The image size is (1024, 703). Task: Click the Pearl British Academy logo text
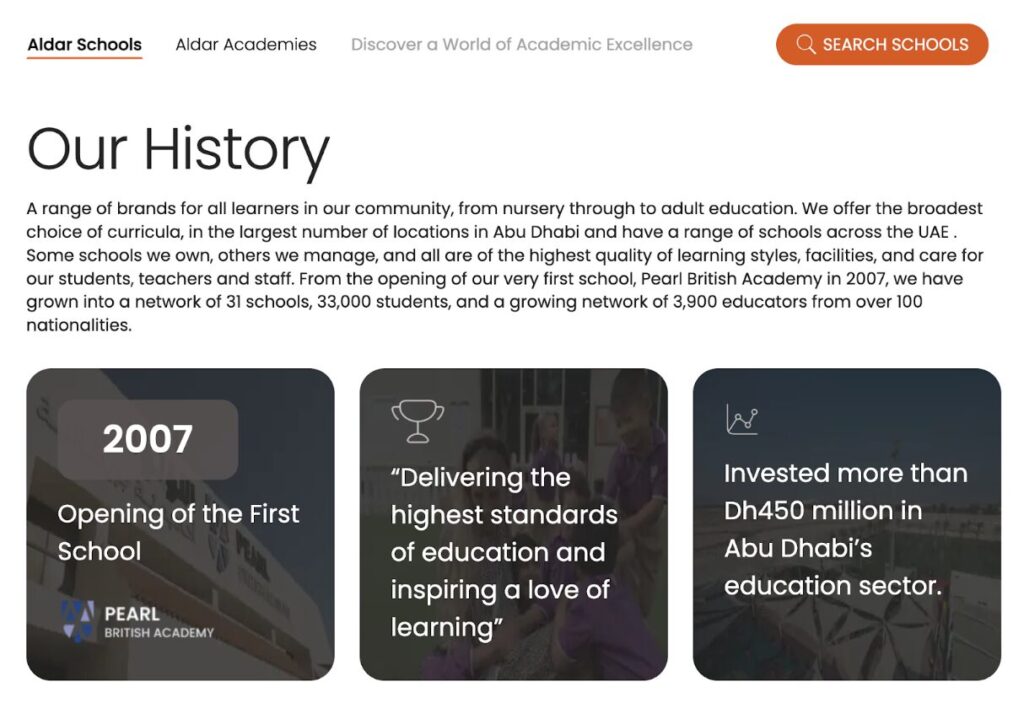pyautogui.click(x=158, y=621)
